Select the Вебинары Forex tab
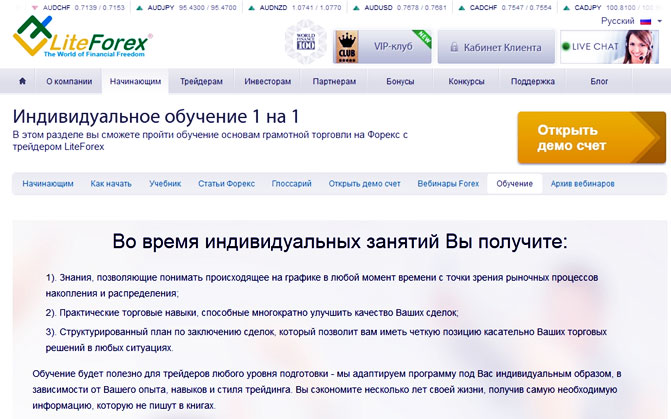Screen dimensions: 671x419 coord(448,184)
